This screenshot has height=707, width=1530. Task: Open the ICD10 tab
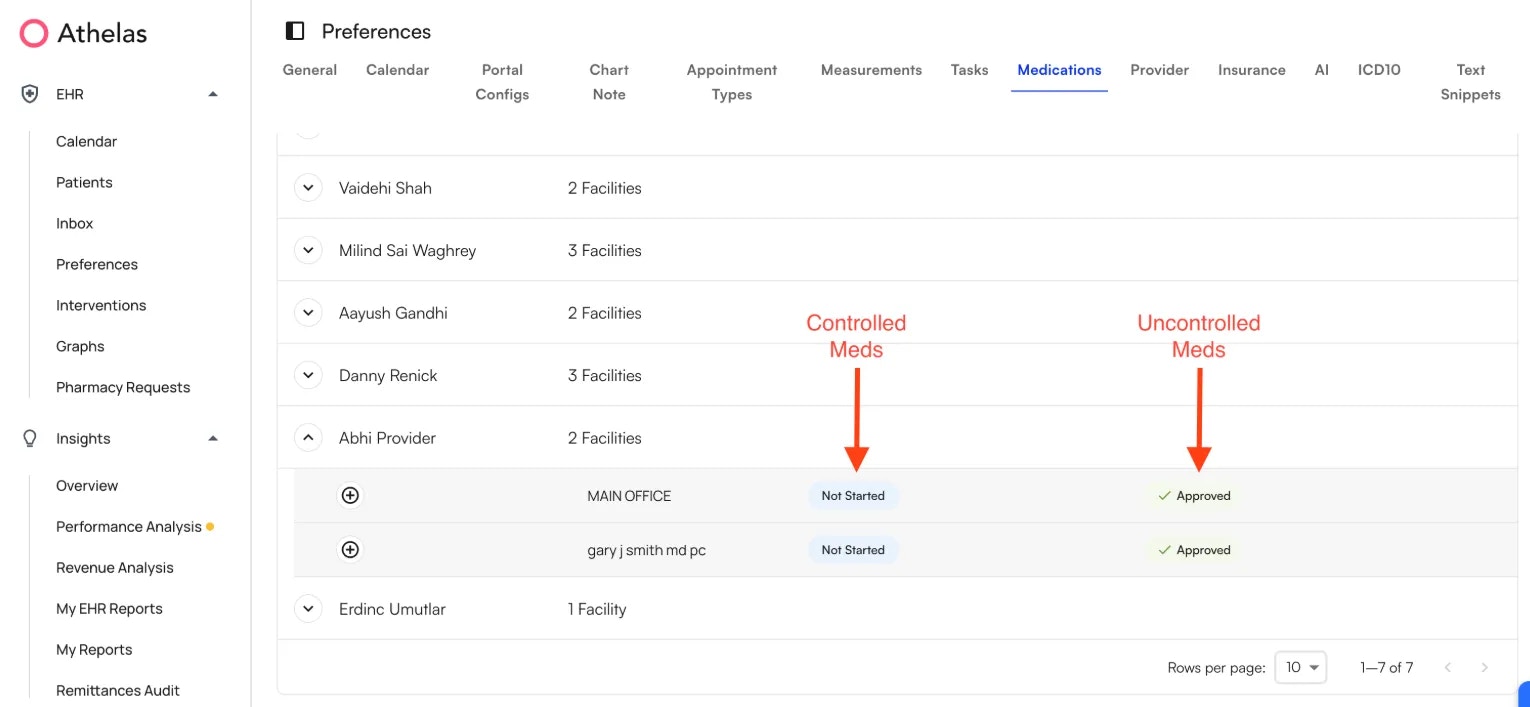point(1379,70)
